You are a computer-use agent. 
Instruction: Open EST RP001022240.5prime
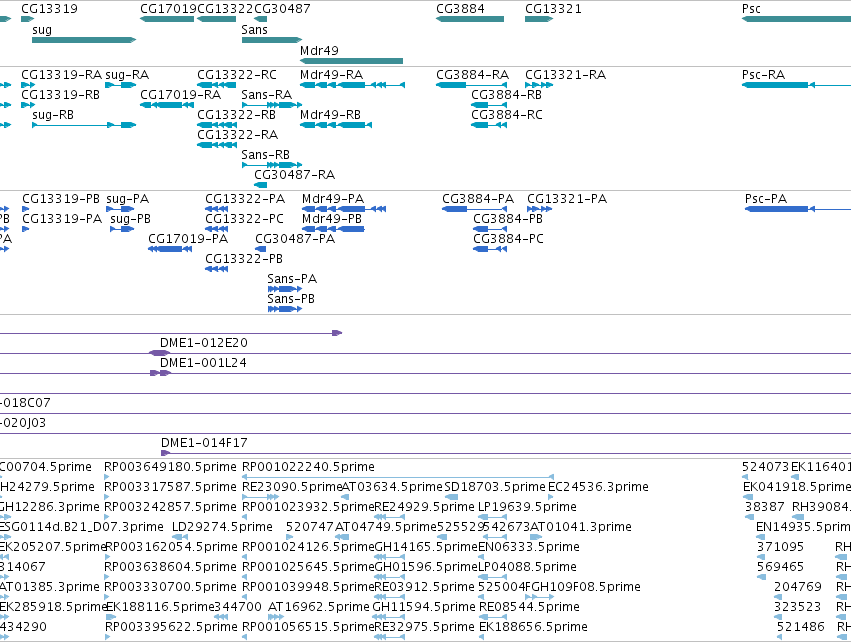(308, 467)
